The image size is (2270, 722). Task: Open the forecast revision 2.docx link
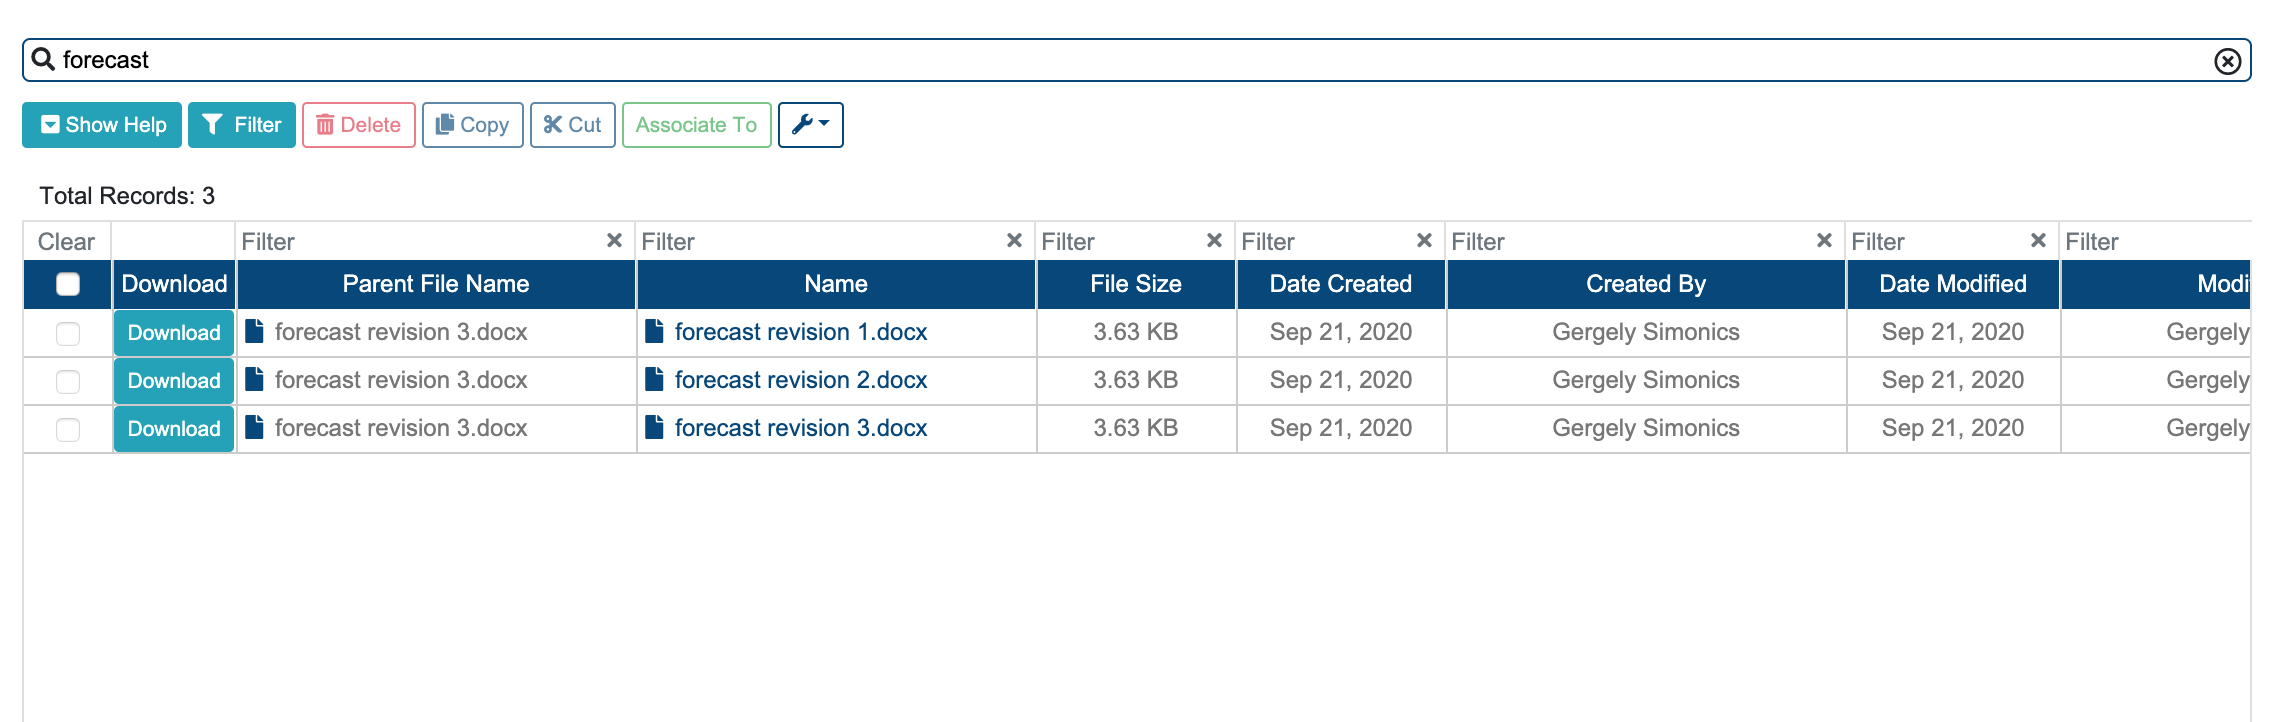click(x=801, y=380)
